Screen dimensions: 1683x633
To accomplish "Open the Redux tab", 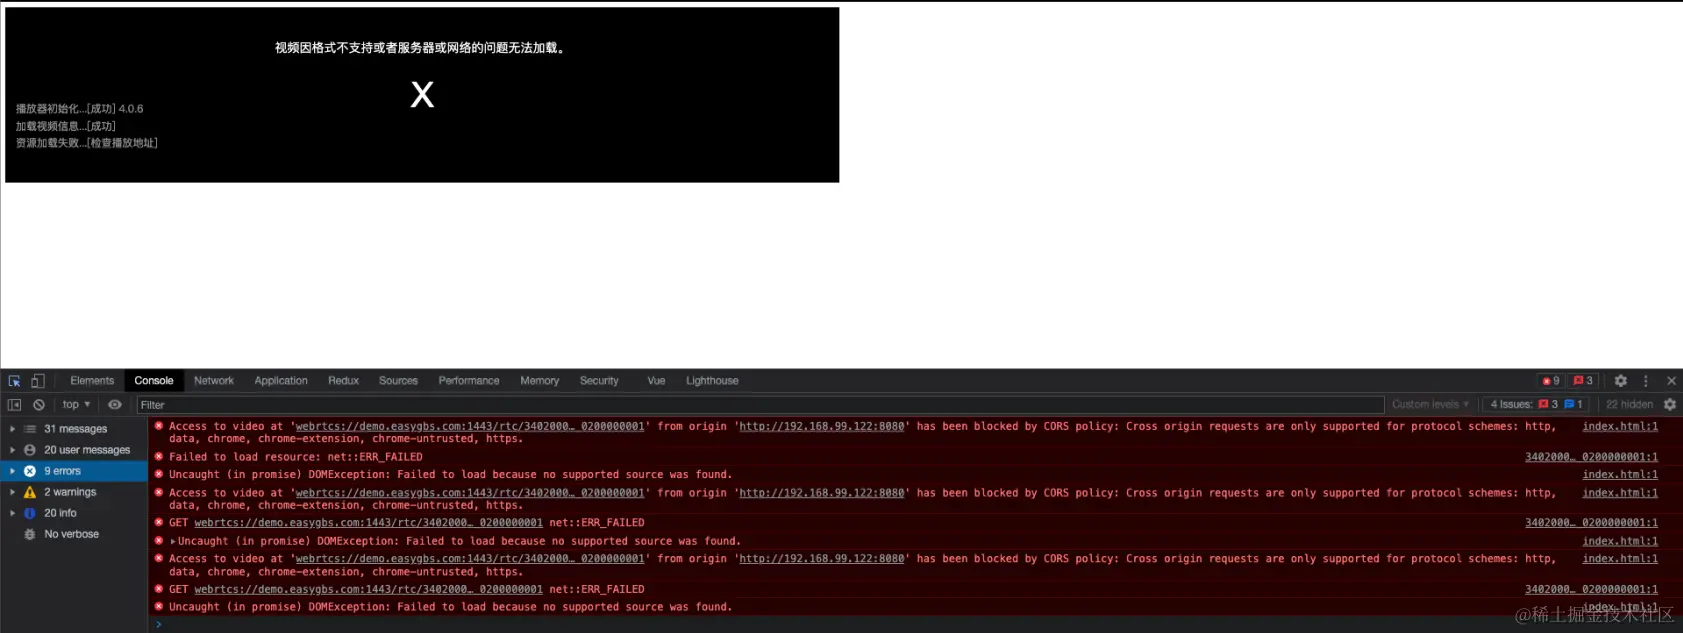I will (343, 381).
